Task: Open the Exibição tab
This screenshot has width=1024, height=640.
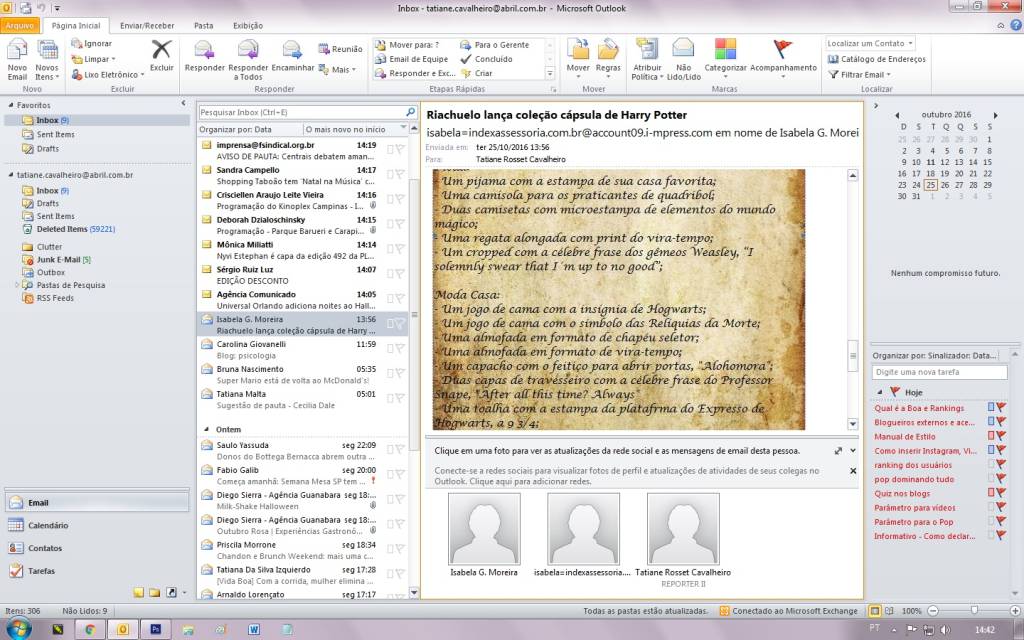Action: [x=248, y=24]
